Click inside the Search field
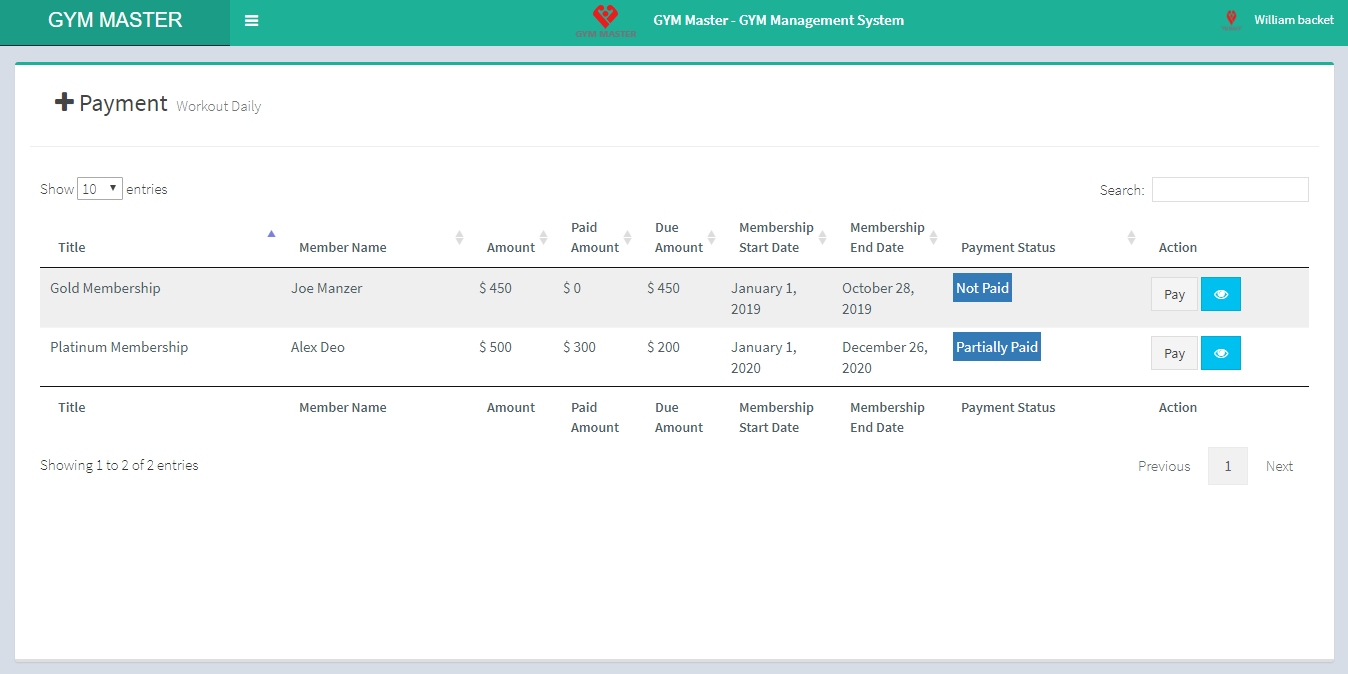 pyautogui.click(x=1230, y=189)
